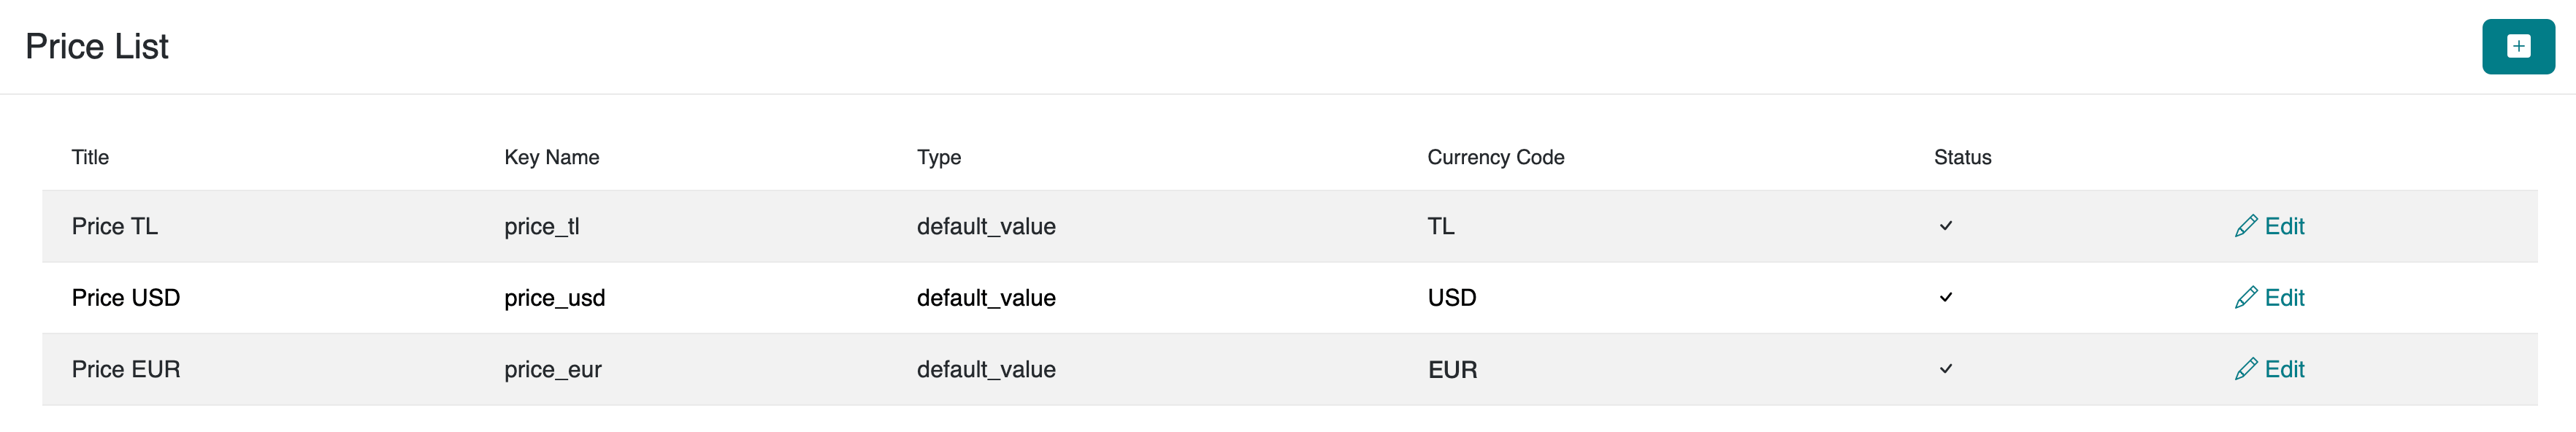Click the Key Name column header
Screen dimensions: 2576x432
(551, 157)
